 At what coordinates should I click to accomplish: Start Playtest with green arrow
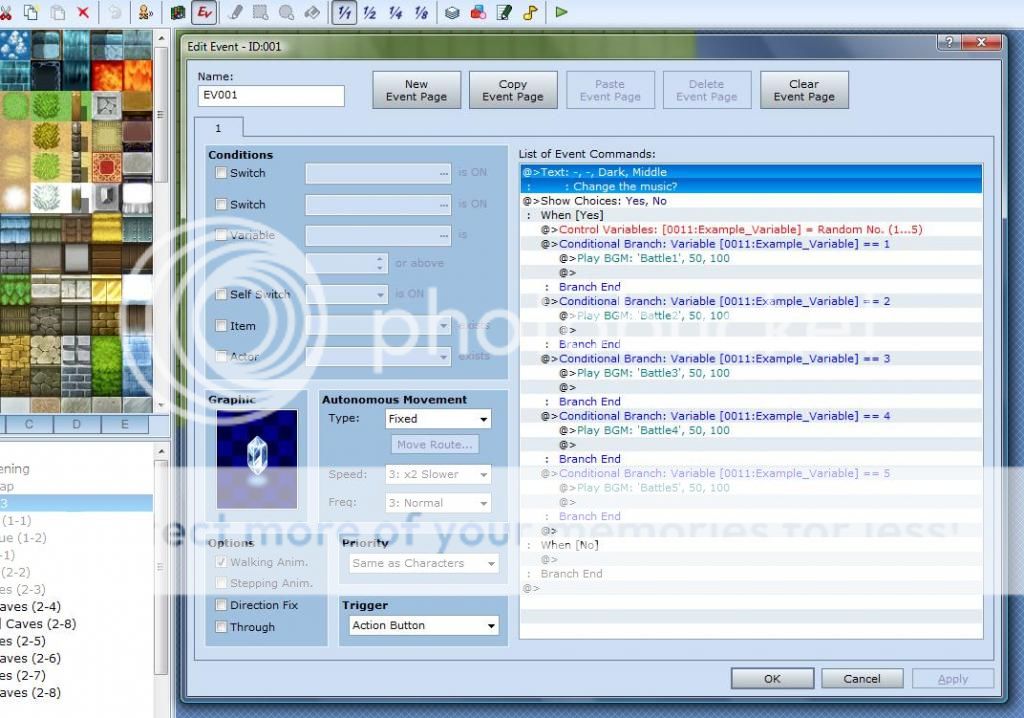click(561, 12)
